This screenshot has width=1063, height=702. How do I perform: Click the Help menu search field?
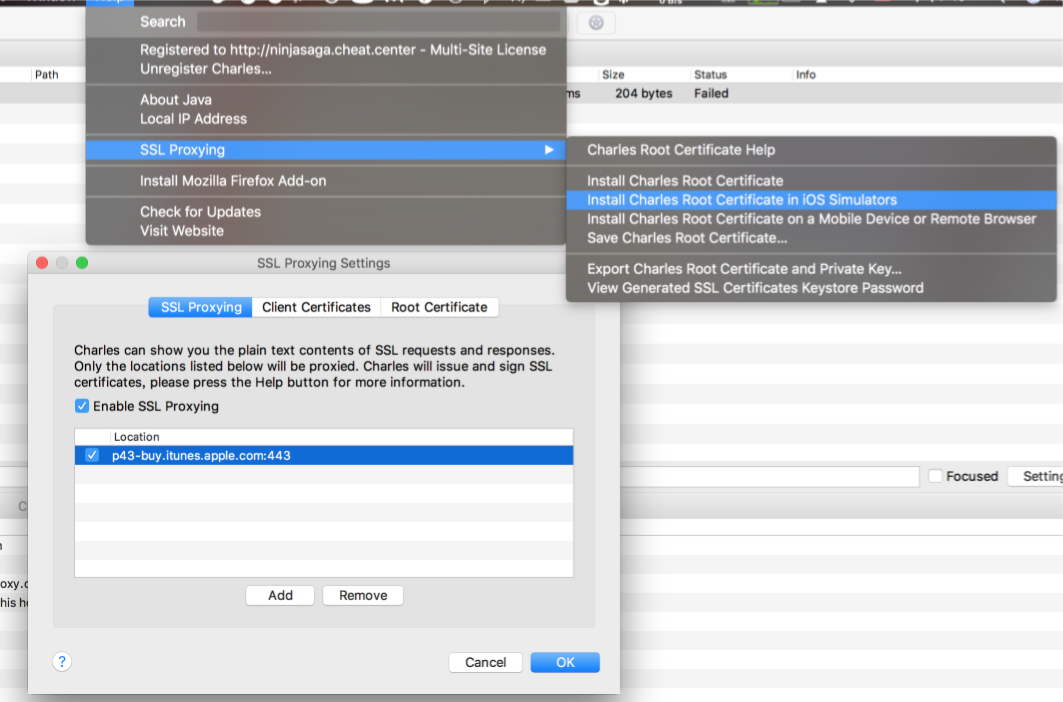[x=378, y=21]
